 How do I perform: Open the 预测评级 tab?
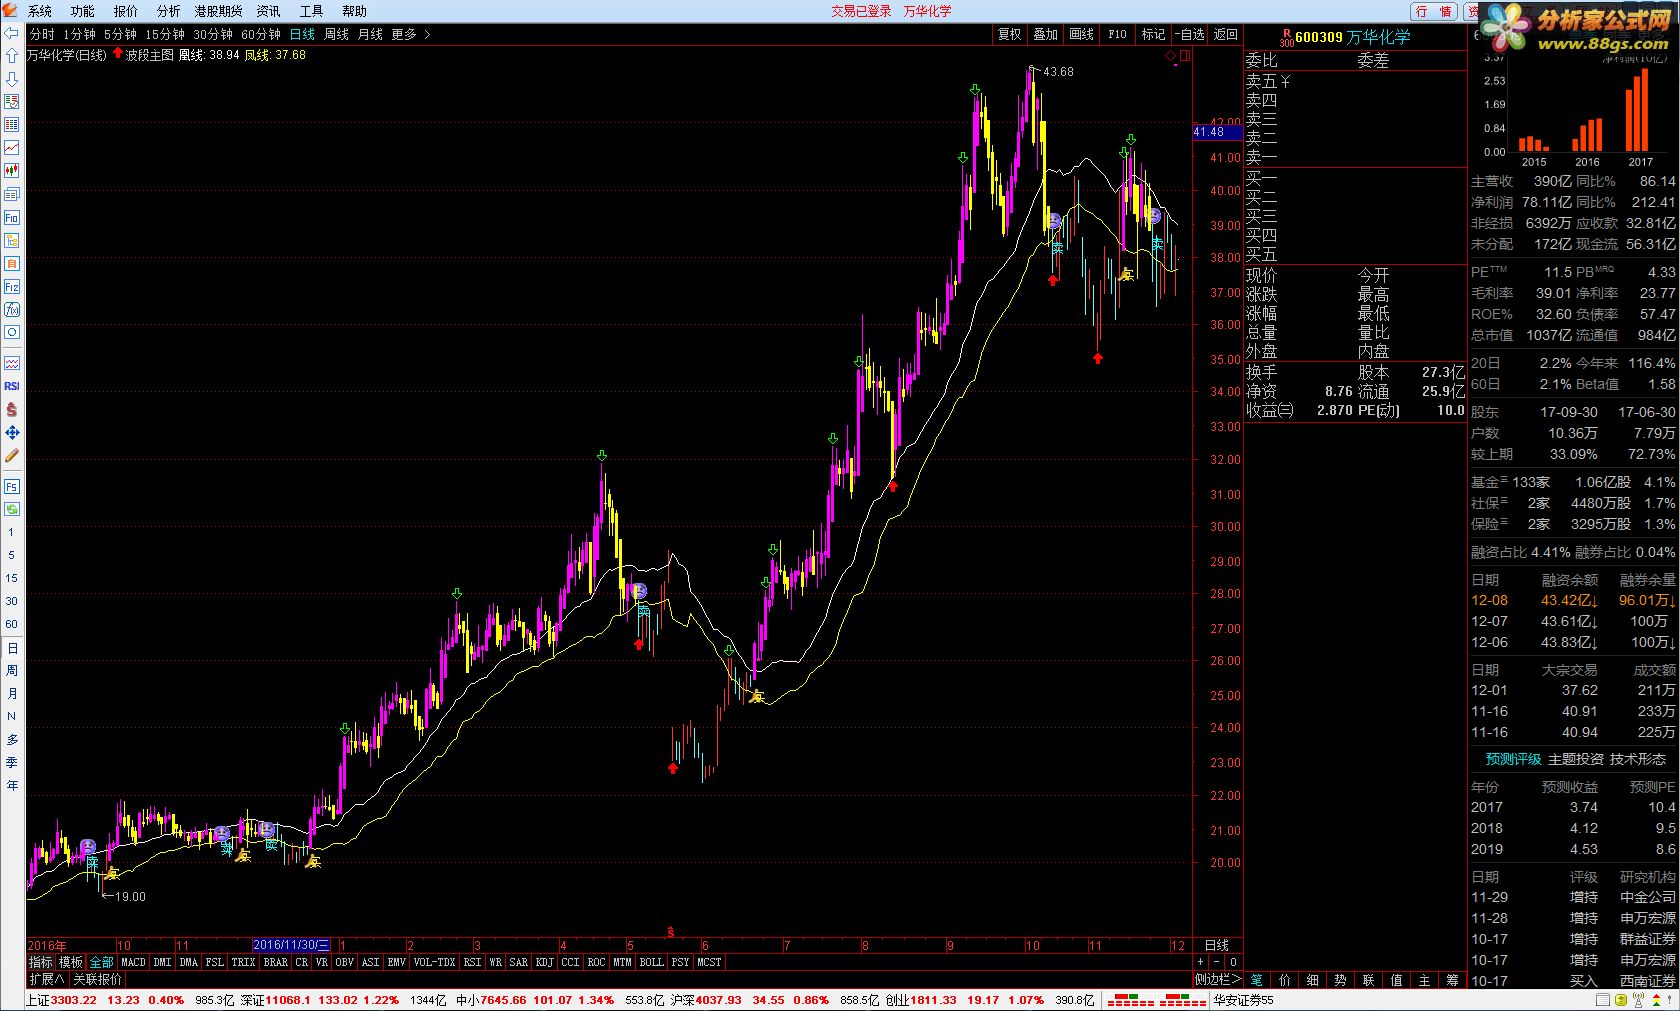1513,759
